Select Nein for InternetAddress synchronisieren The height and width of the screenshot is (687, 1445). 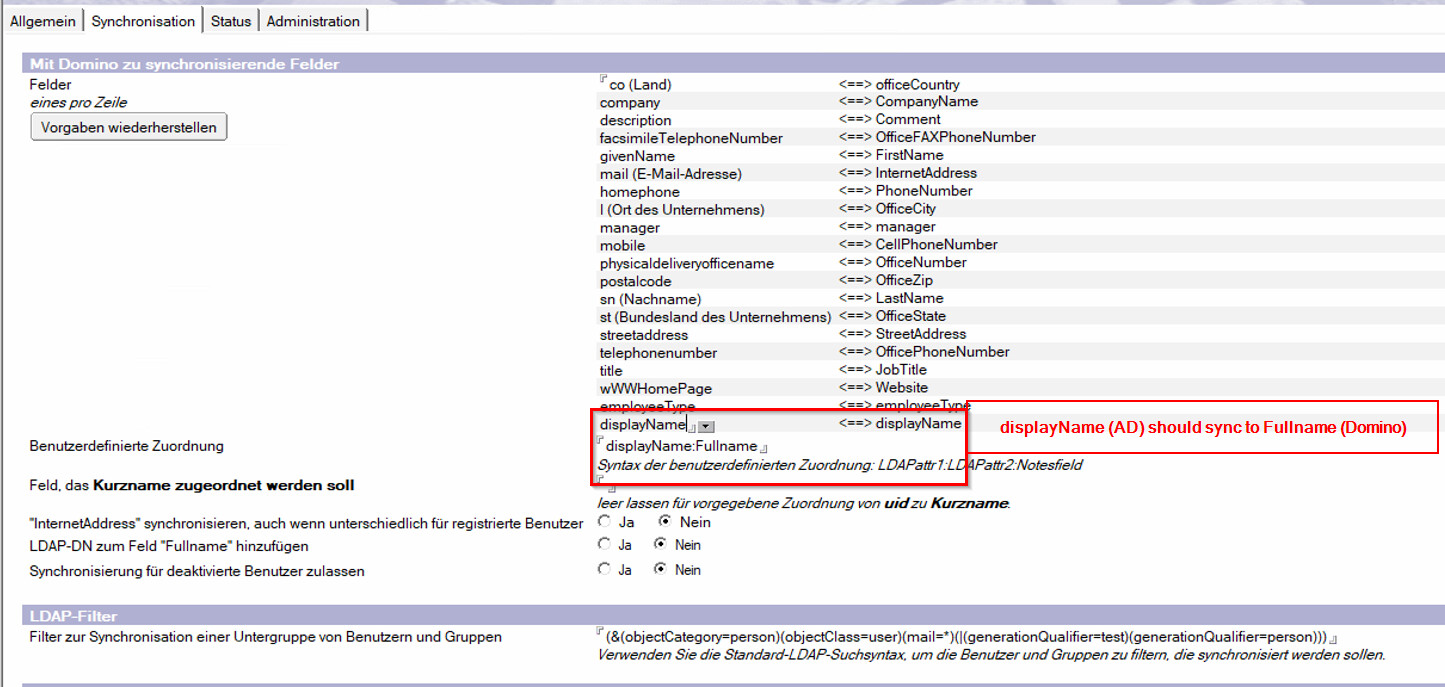[664, 522]
